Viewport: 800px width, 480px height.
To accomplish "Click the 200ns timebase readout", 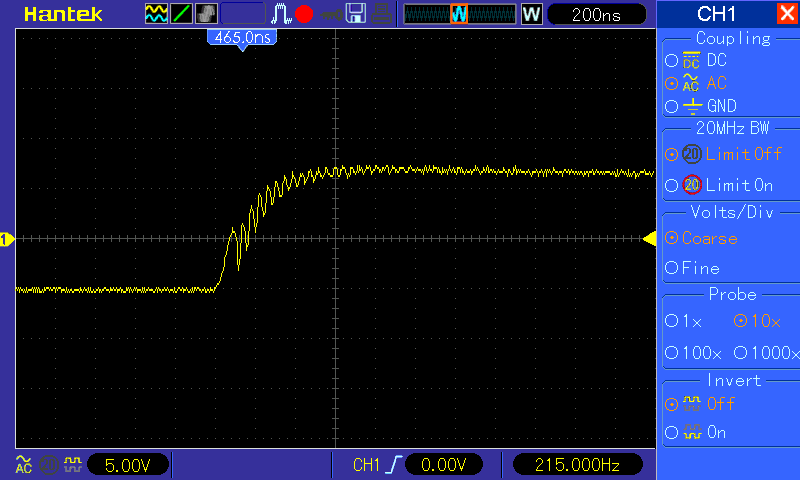I will click(x=596, y=14).
